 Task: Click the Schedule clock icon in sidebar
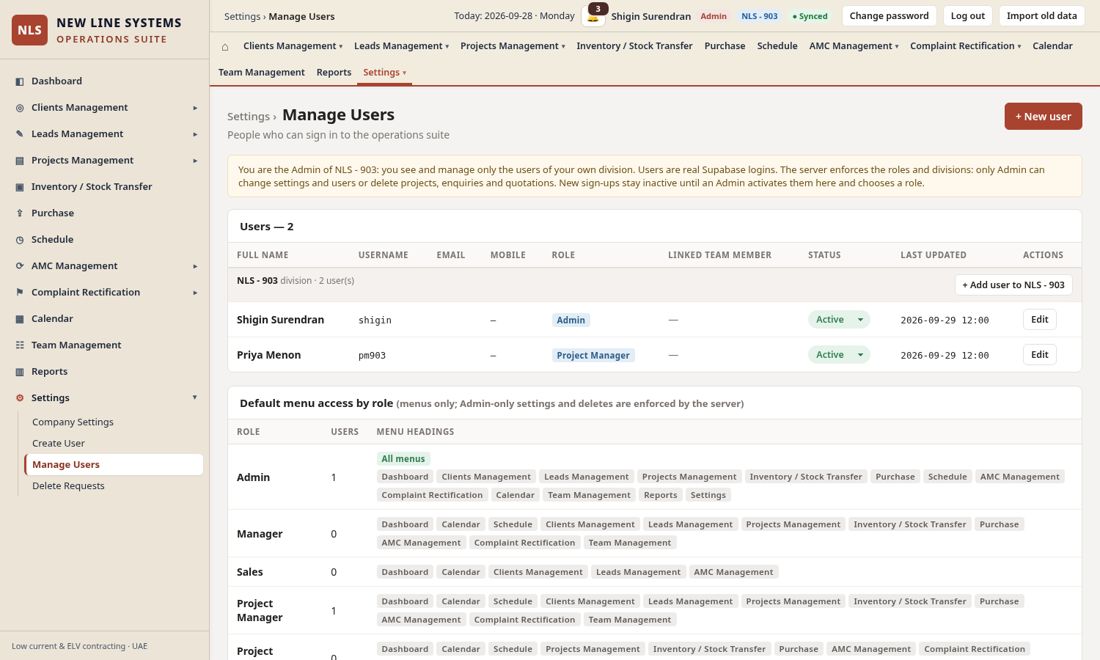[20, 240]
